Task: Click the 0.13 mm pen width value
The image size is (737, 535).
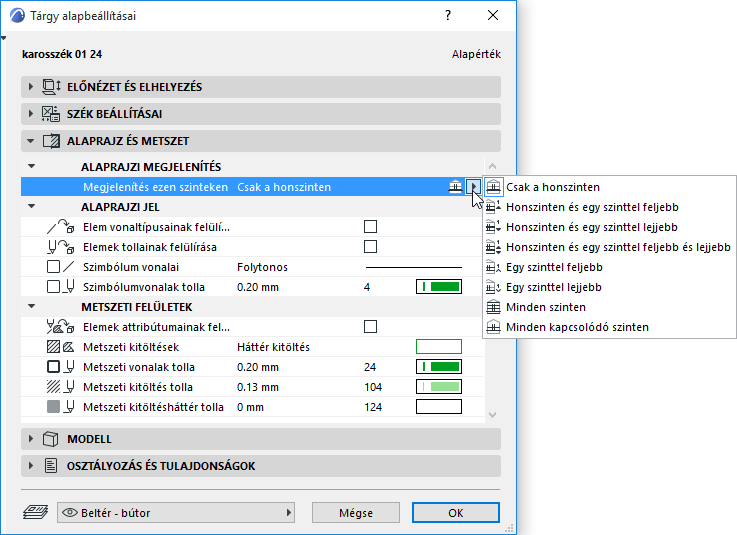Action: [x=258, y=387]
